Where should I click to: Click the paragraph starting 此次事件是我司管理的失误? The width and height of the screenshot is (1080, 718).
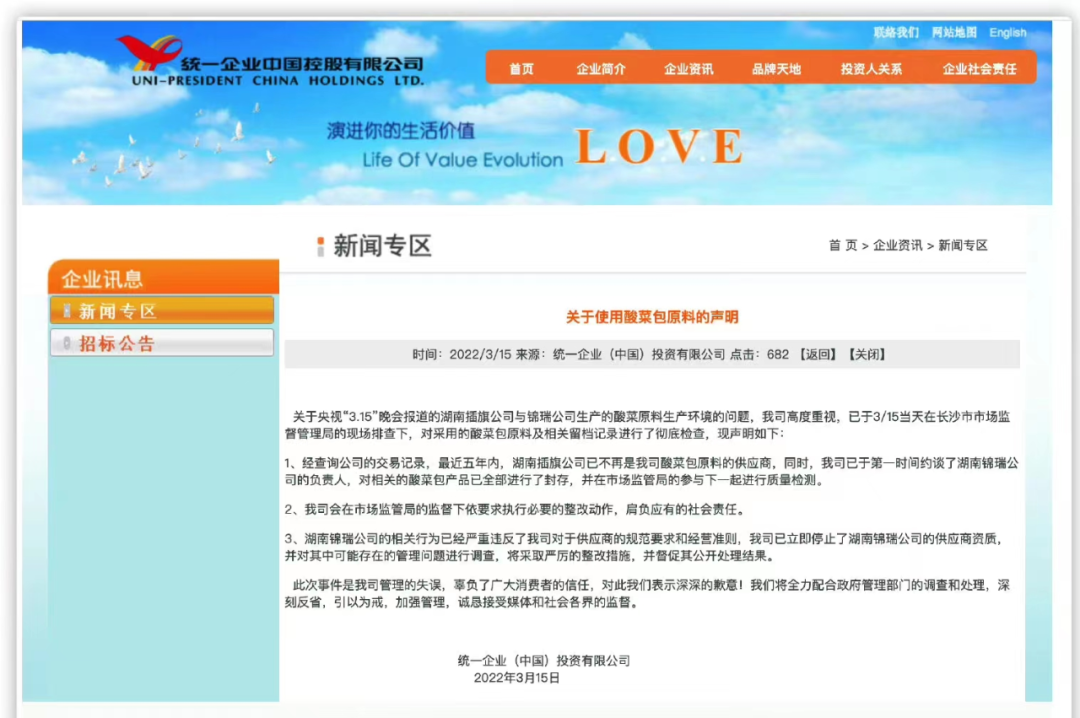tap(647, 593)
